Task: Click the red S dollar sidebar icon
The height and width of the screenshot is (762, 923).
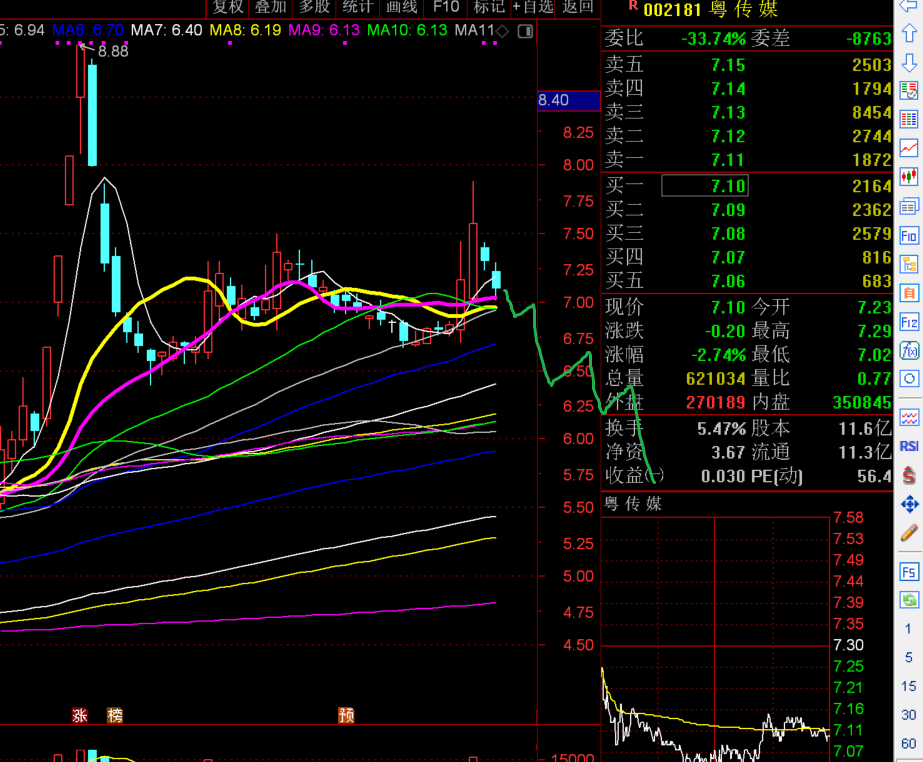Action: point(909,475)
